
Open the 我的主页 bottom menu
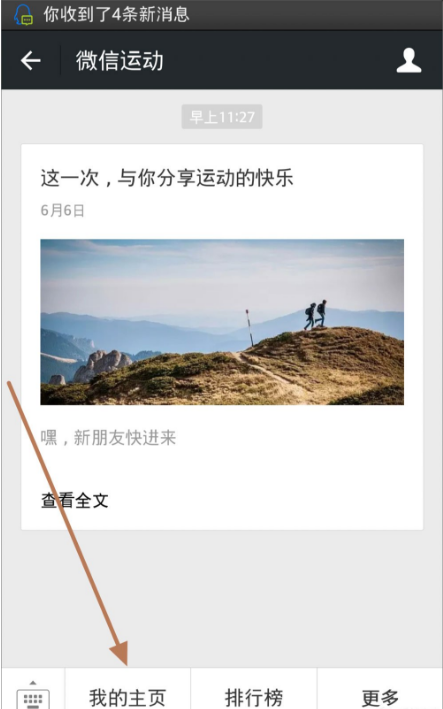tap(127, 698)
